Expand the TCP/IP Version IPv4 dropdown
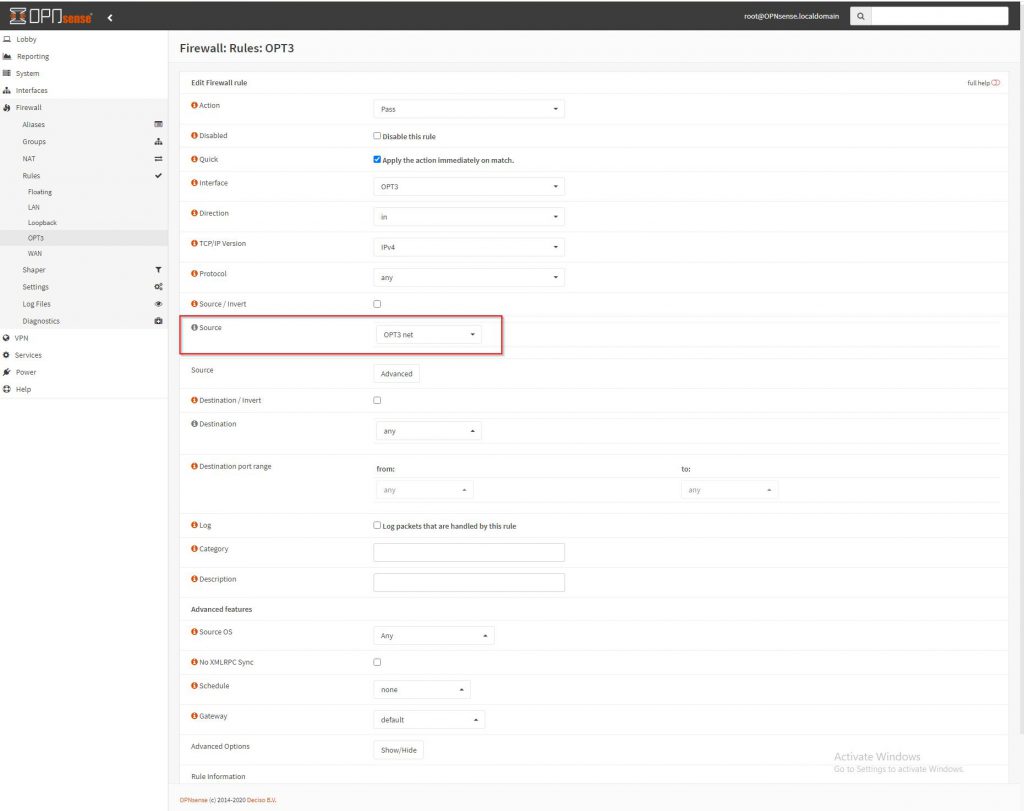Screen dimensions: 1024x811 point(468,247)
